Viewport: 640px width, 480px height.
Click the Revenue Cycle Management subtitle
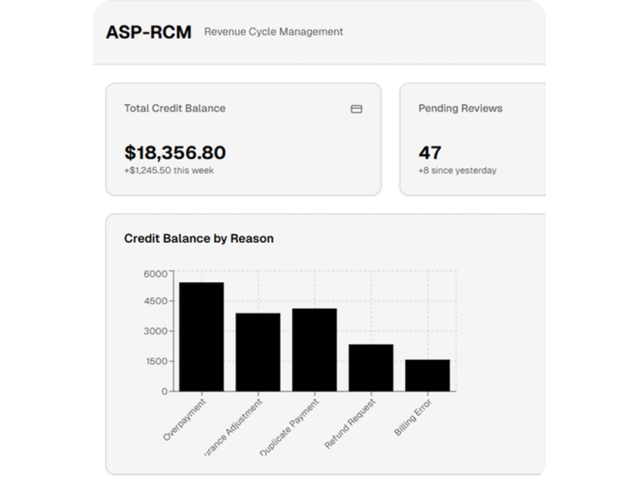[273, 32]
